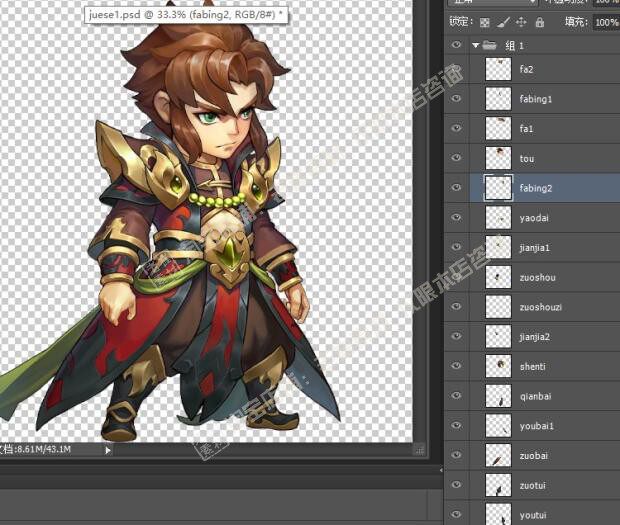The height and width of the screenshot is (525, 620).
Task: Select the layer named shenti
Action: click(533, 366)
